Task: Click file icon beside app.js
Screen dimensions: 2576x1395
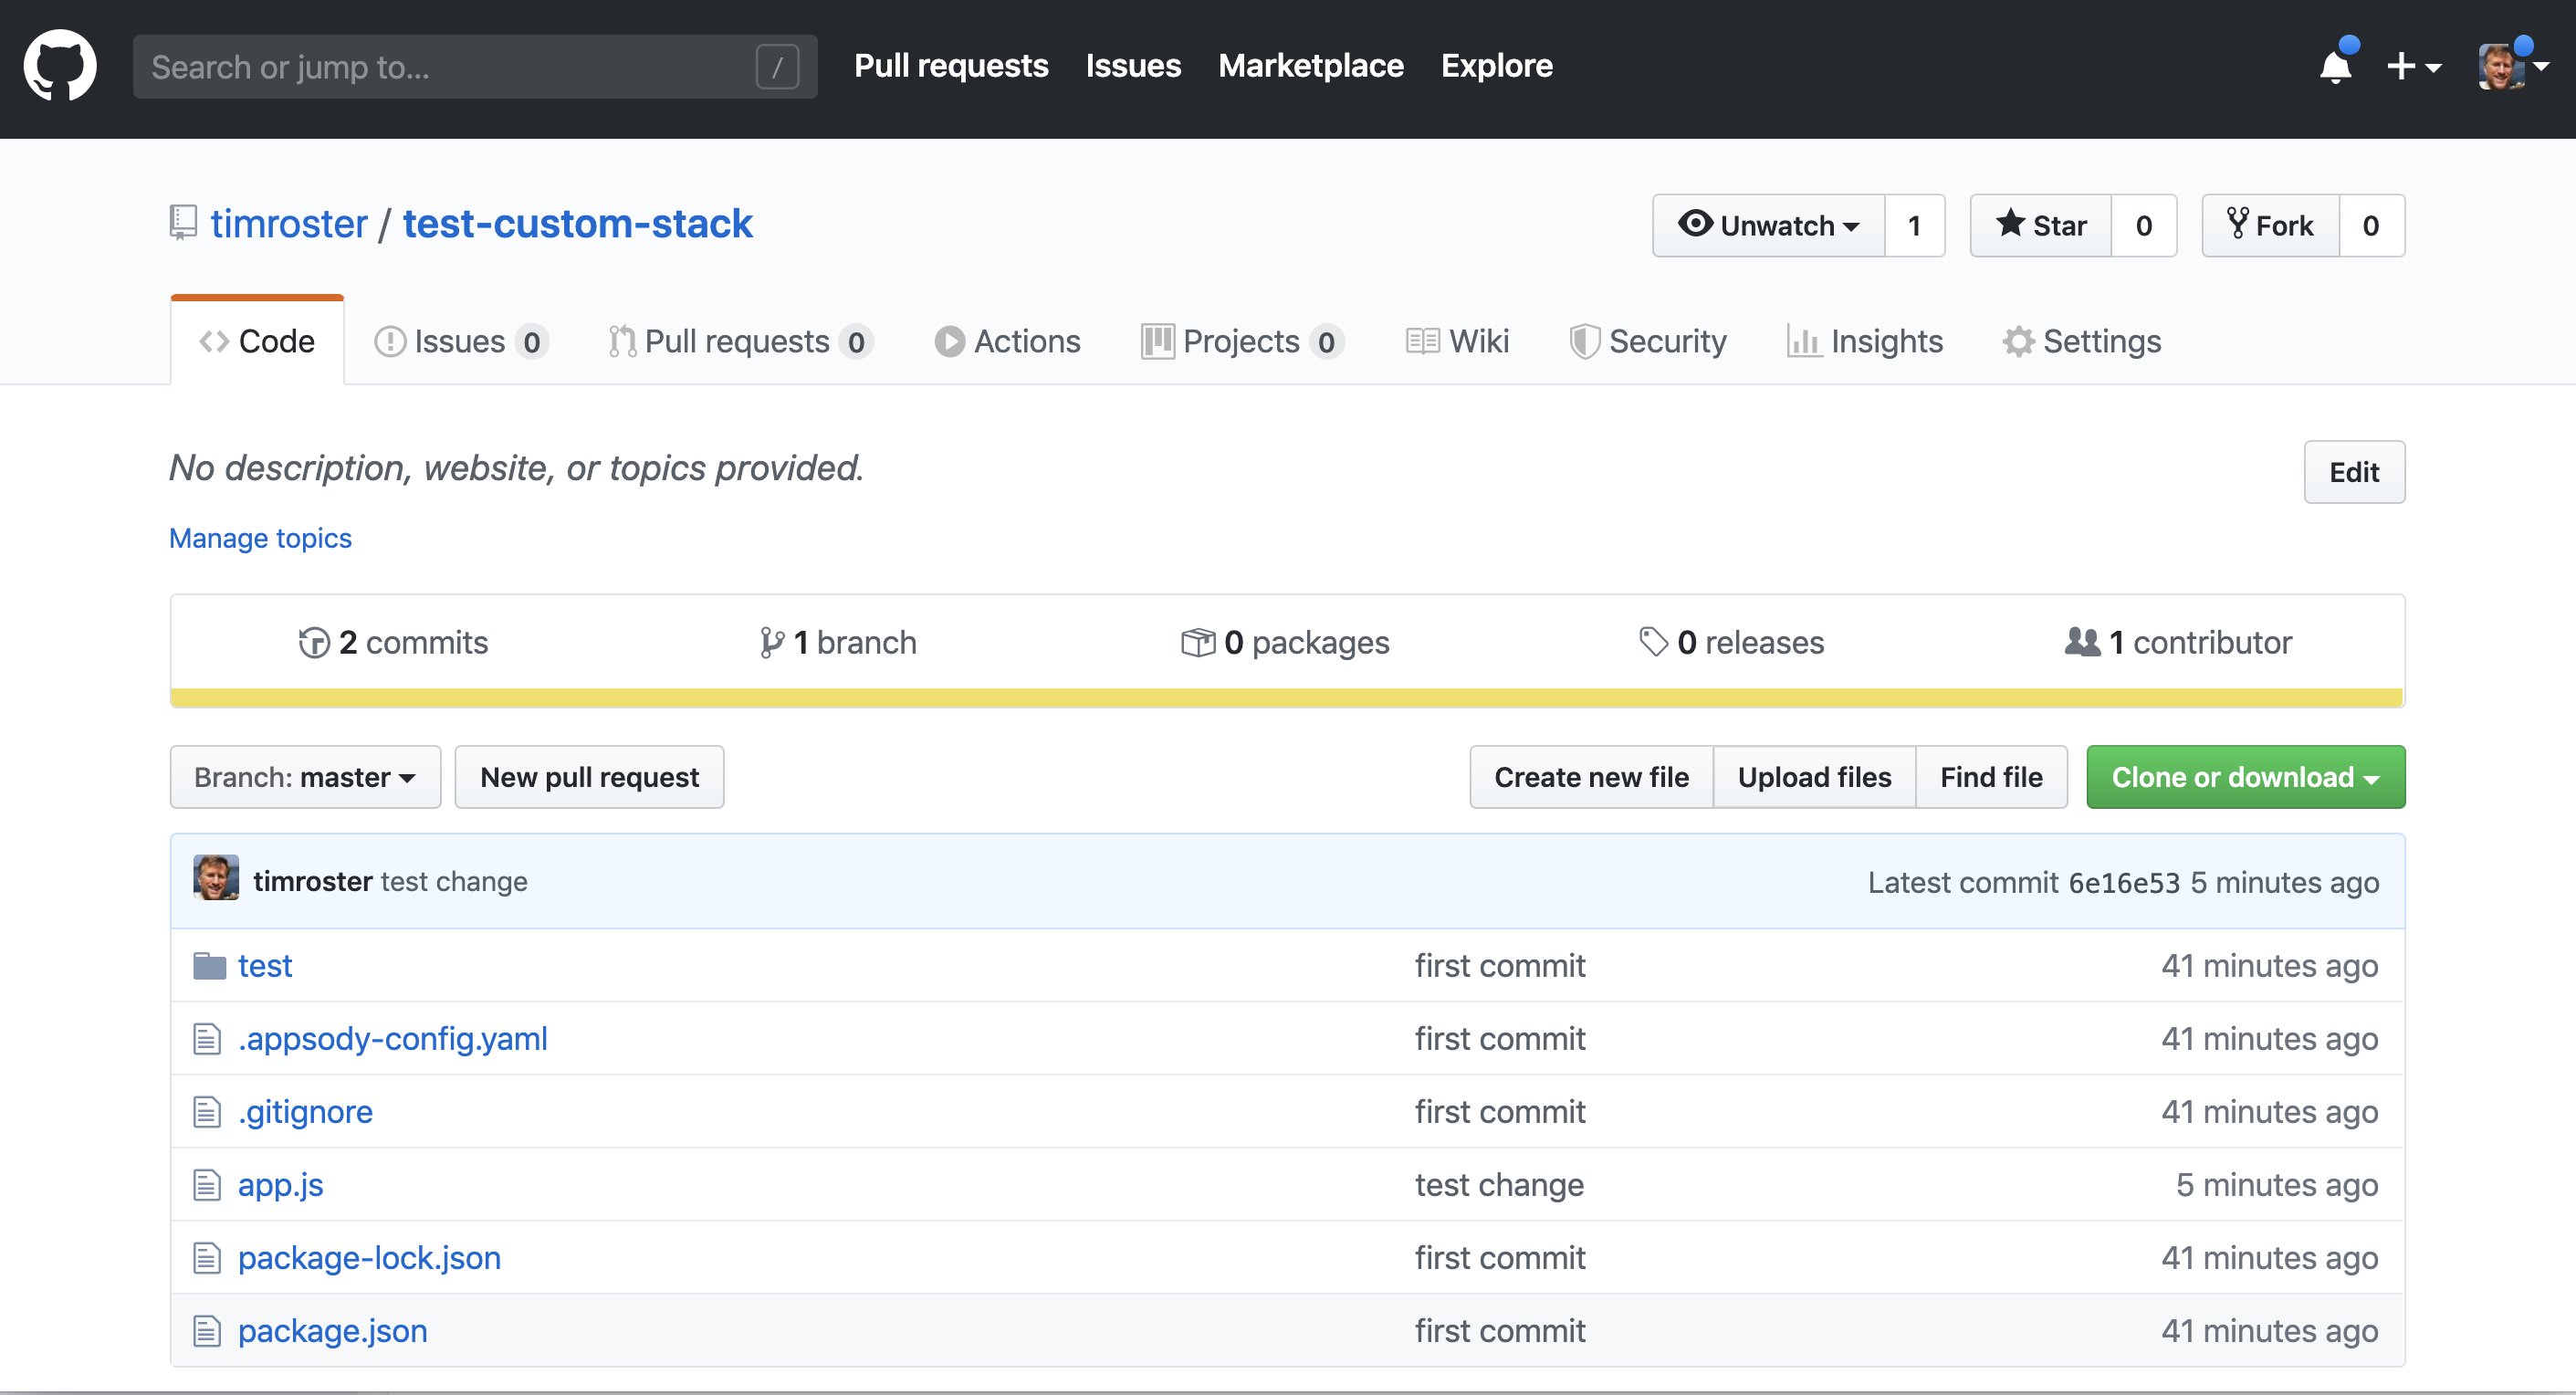Action: (x=207, y=1185)
